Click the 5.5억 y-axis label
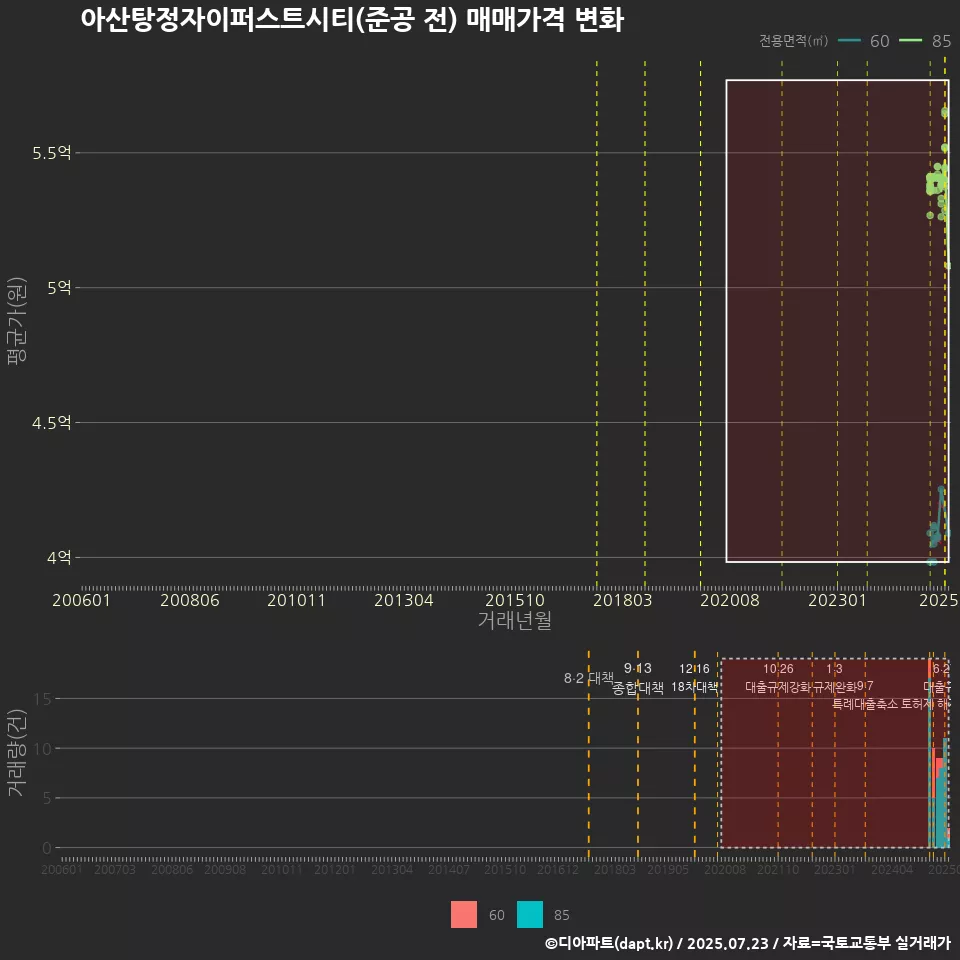 click(52, 152)
